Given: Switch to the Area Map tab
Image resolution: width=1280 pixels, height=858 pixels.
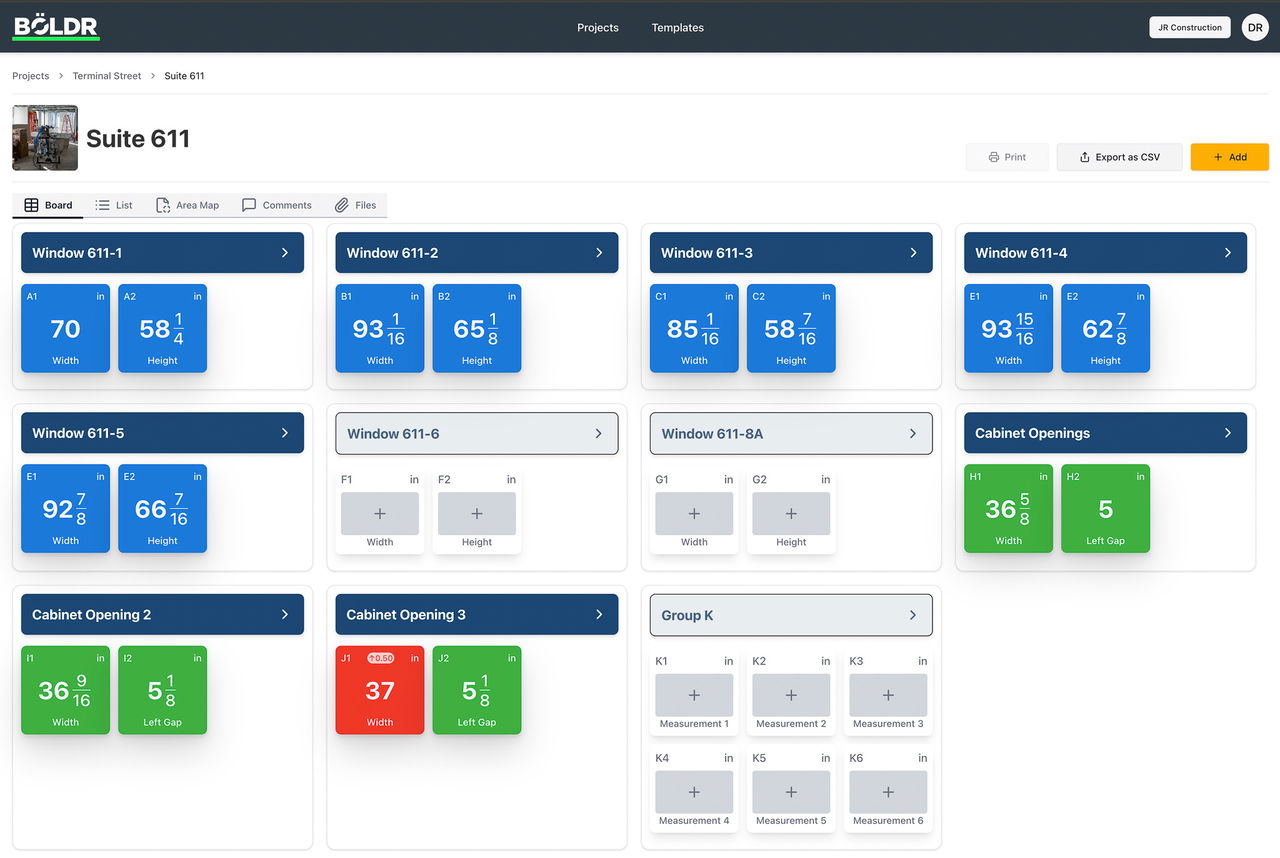Looking at the screenshot, I should [x=187, y=205].
